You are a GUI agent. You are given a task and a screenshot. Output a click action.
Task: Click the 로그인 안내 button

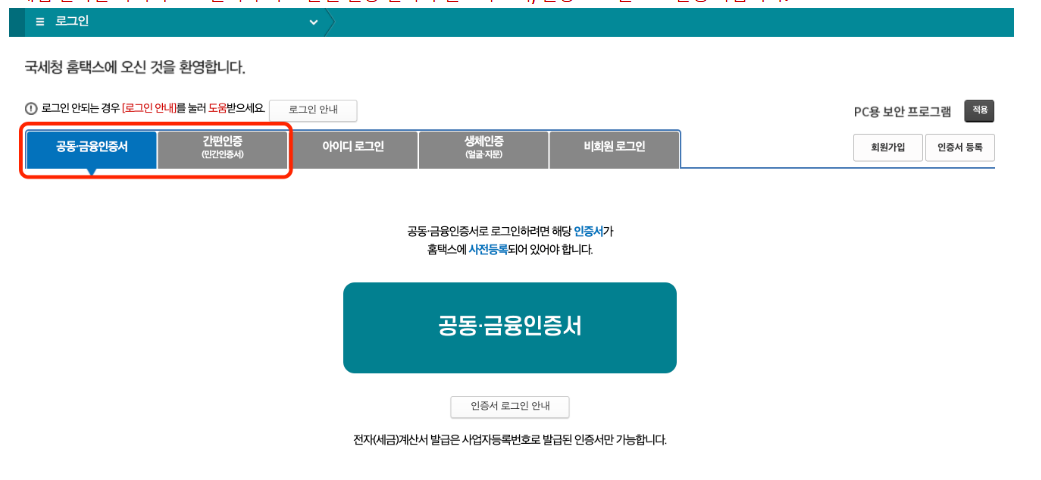pyautogui.click(x=313, y=111)
